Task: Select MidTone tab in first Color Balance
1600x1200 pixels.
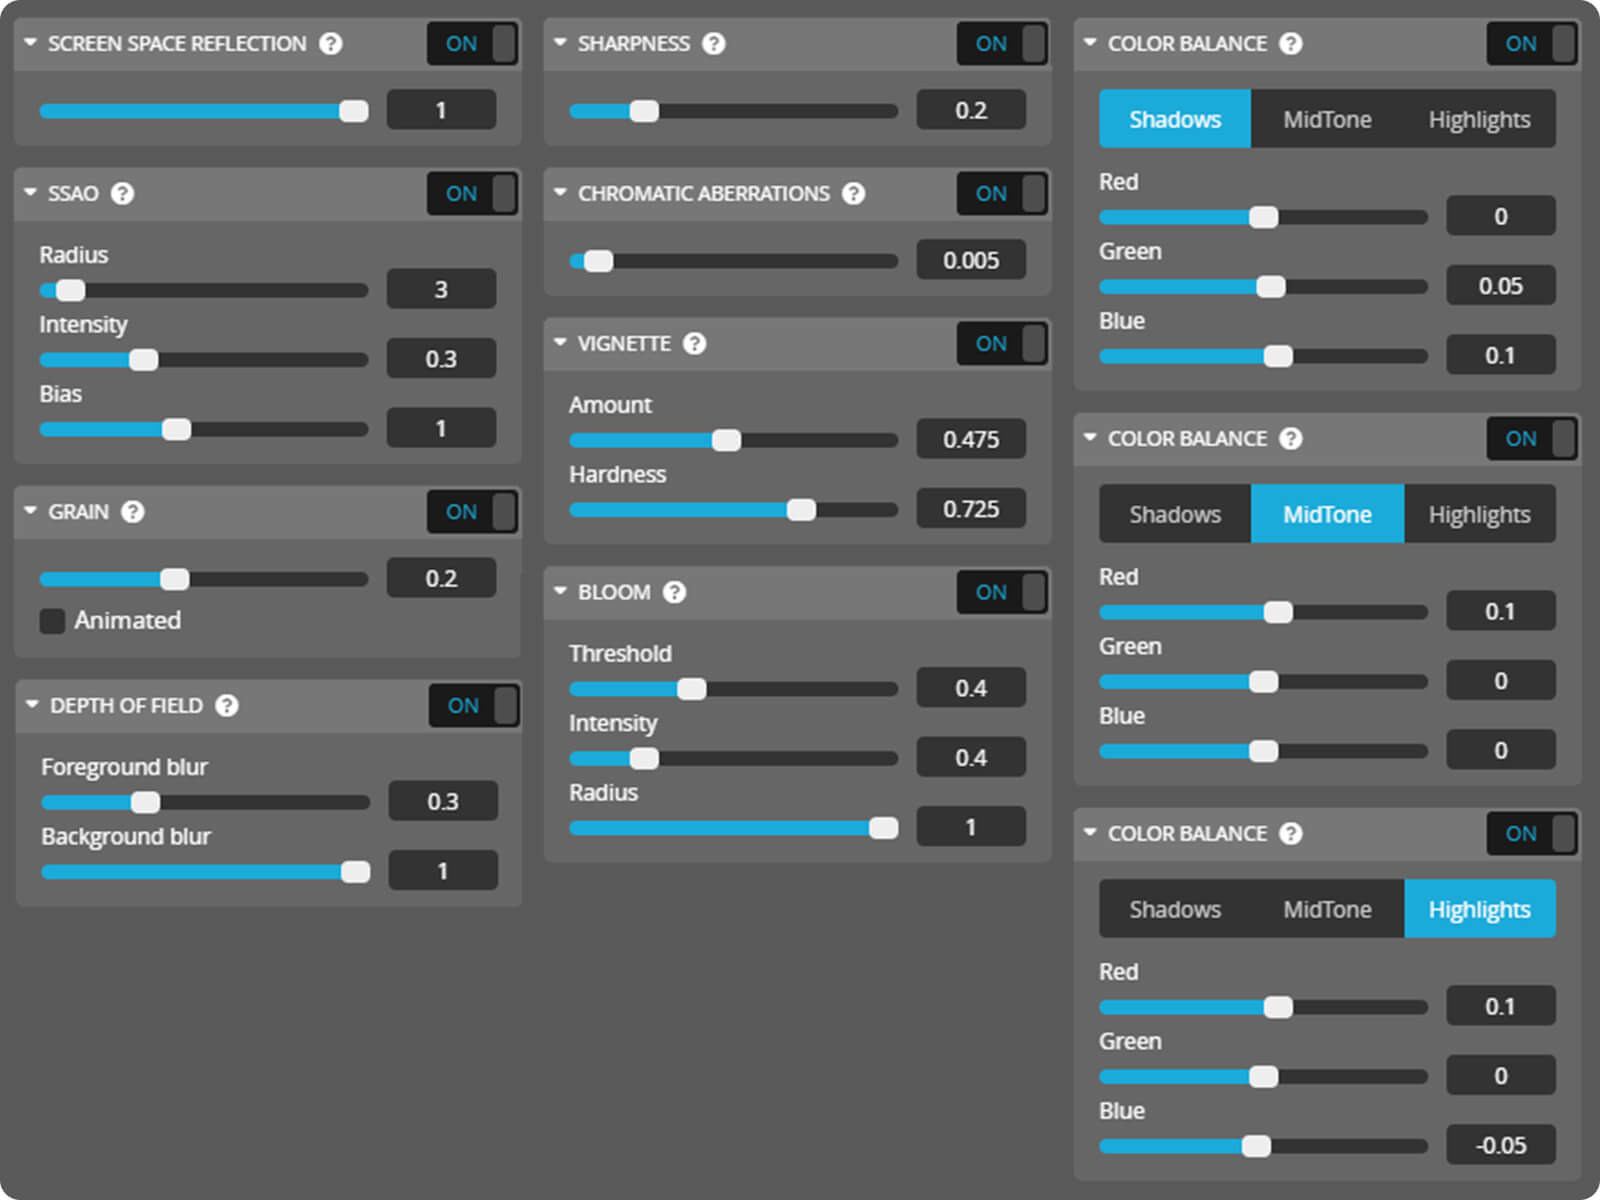Action: point(1327,120)
